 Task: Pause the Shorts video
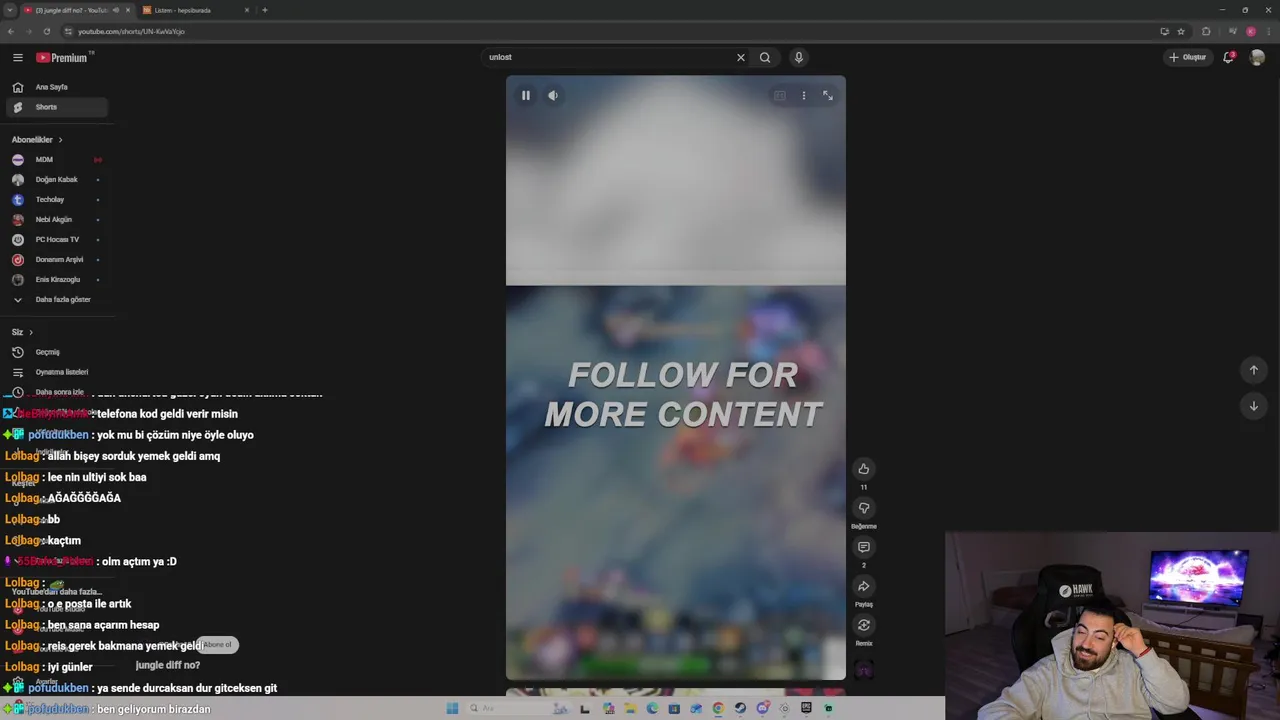[525, 95]
